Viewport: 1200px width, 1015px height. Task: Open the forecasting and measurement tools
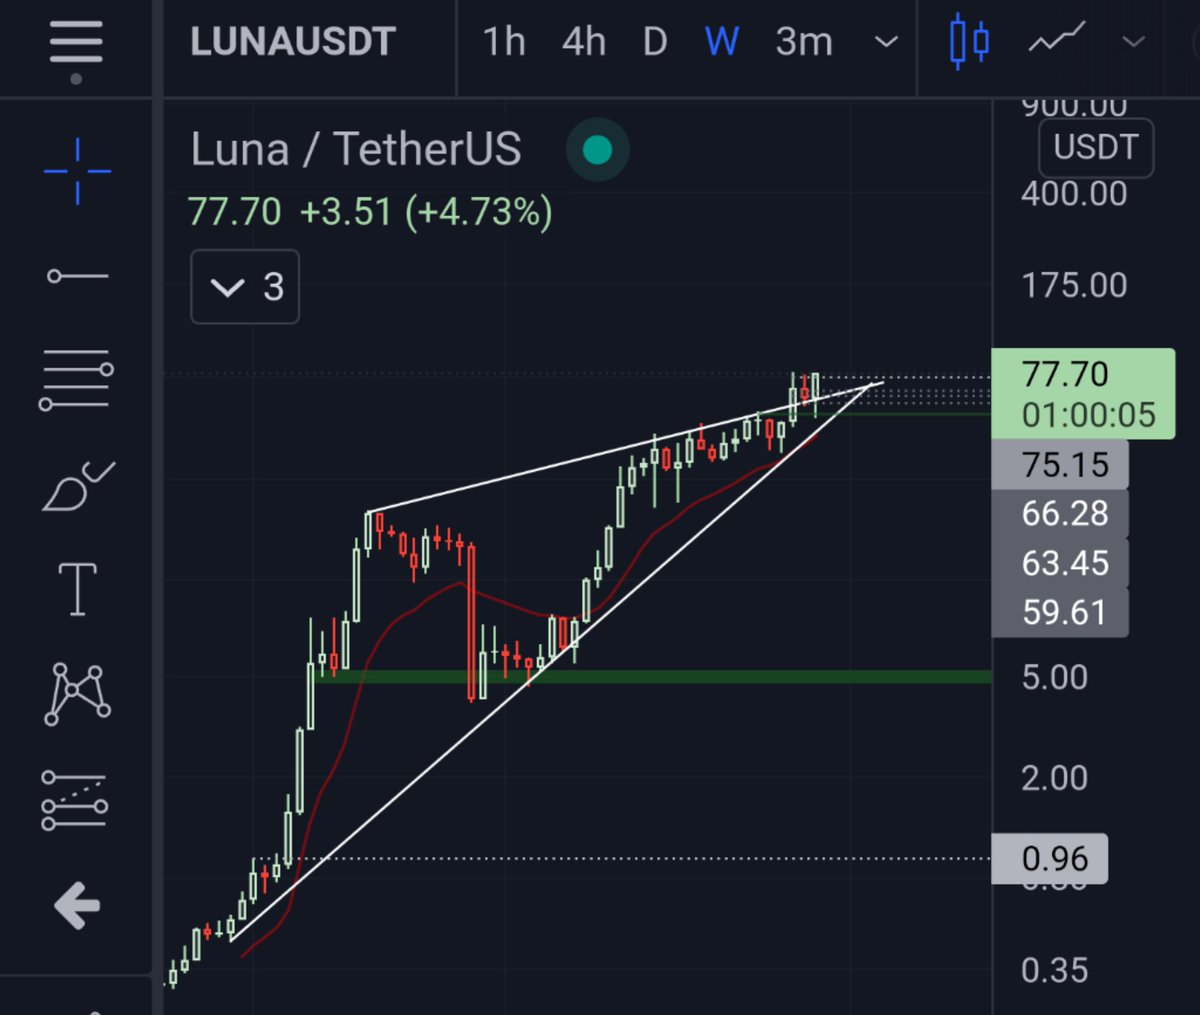click(x=75, y=800)
